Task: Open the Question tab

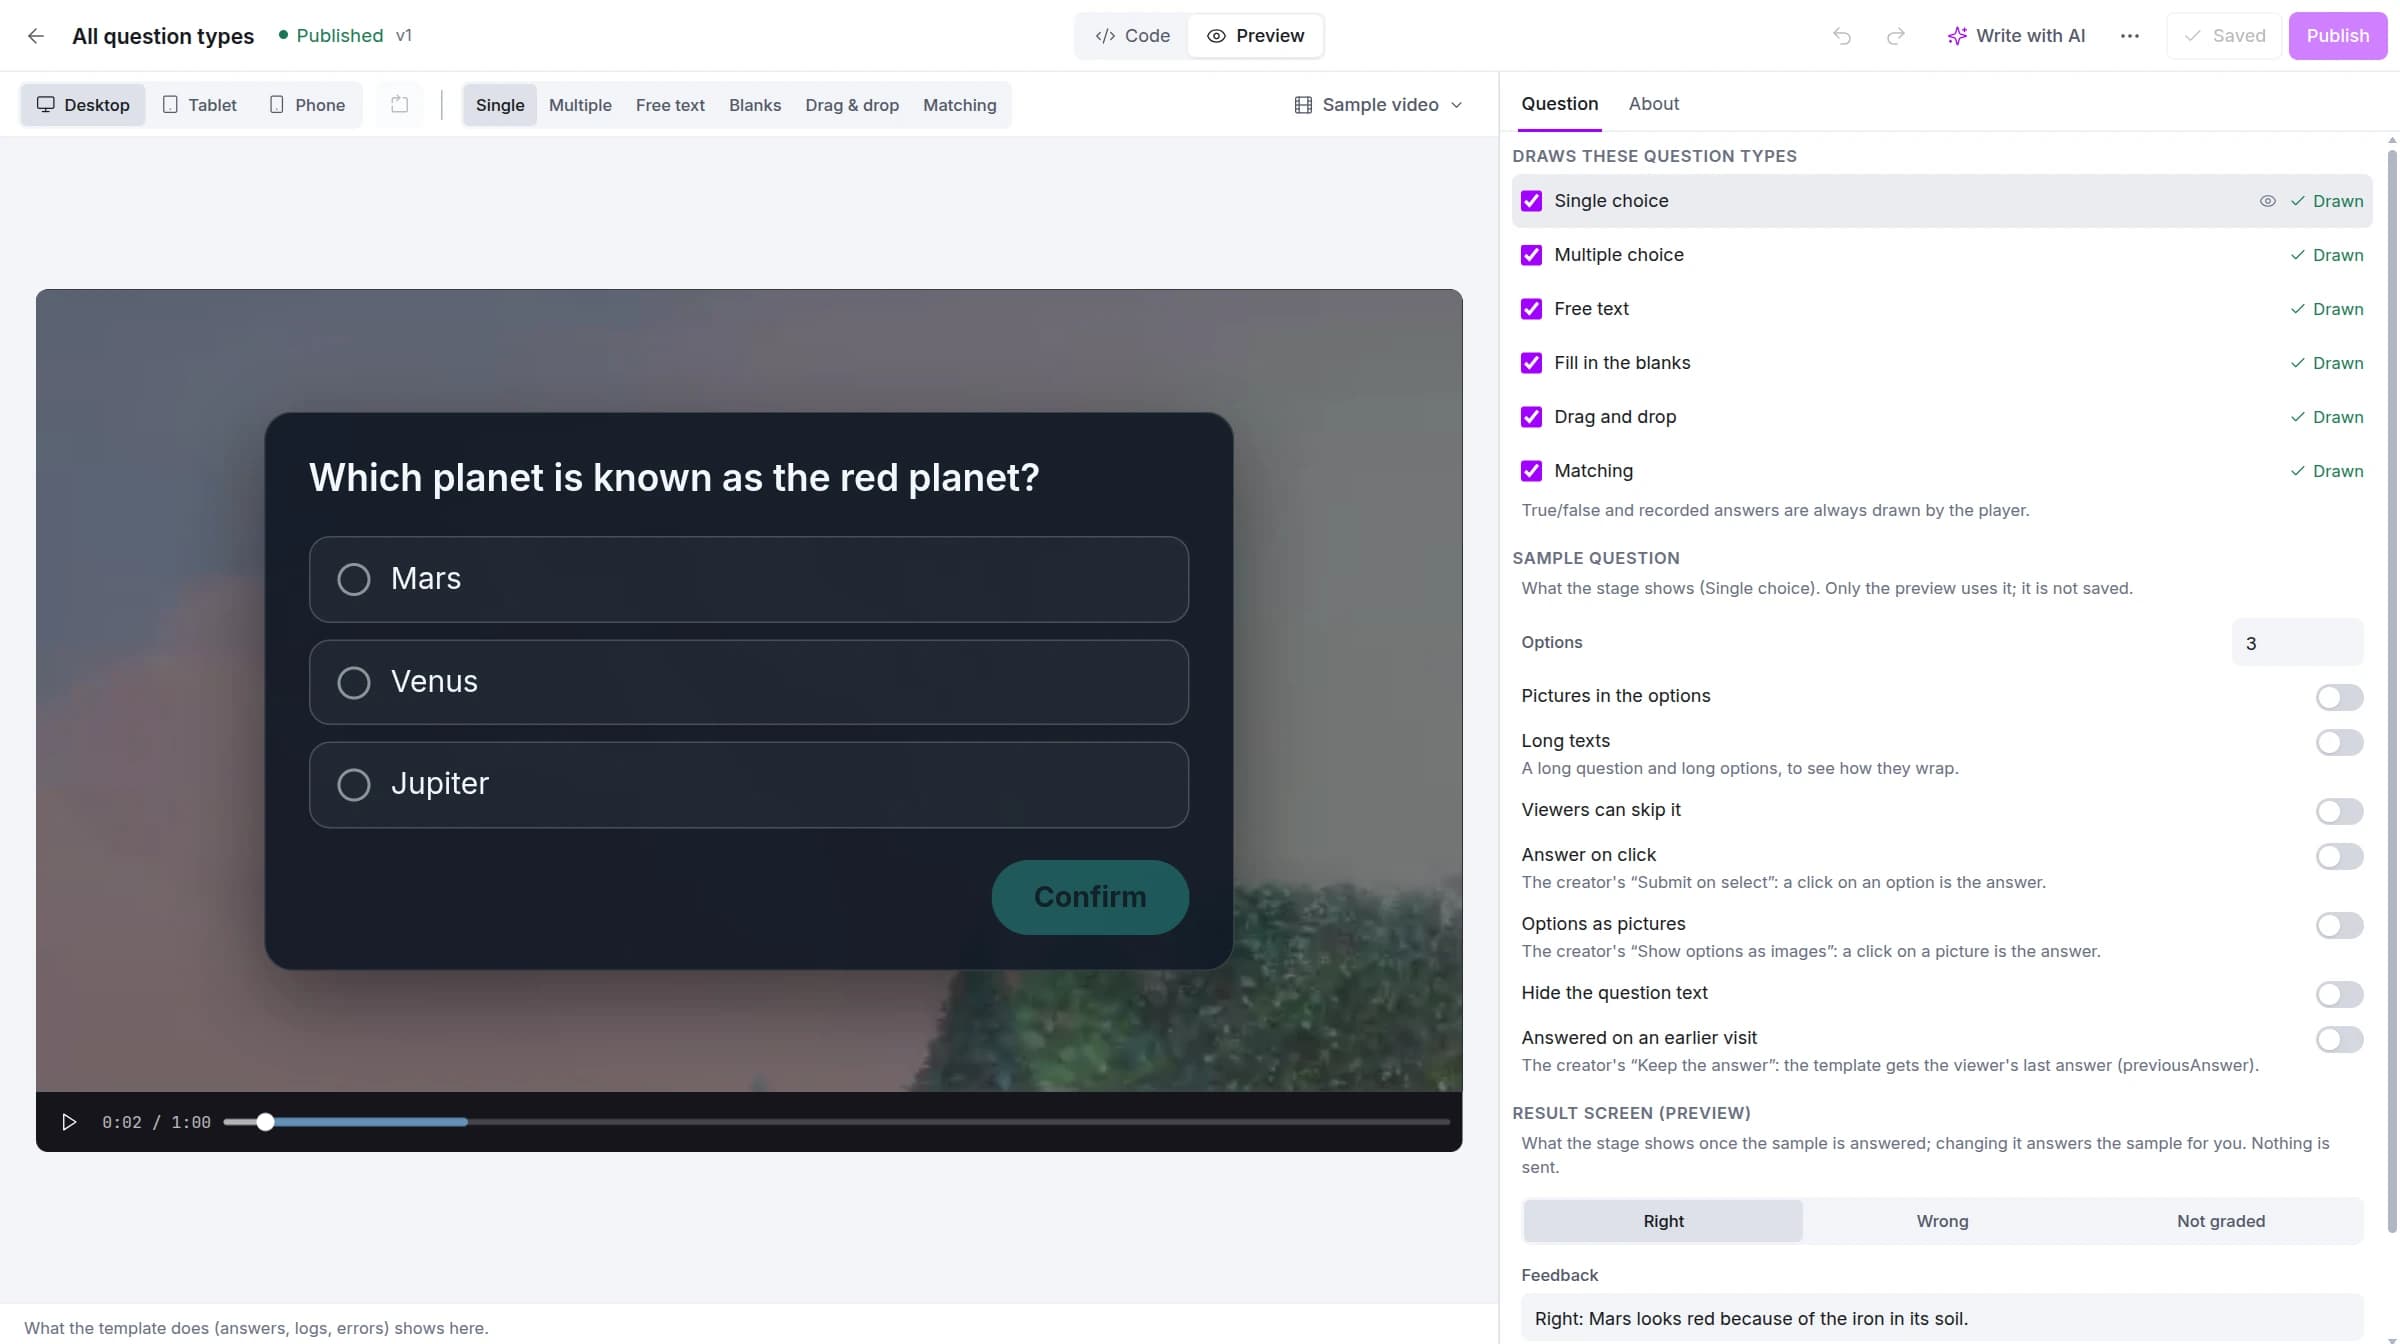Action: tap(1560, 104)
